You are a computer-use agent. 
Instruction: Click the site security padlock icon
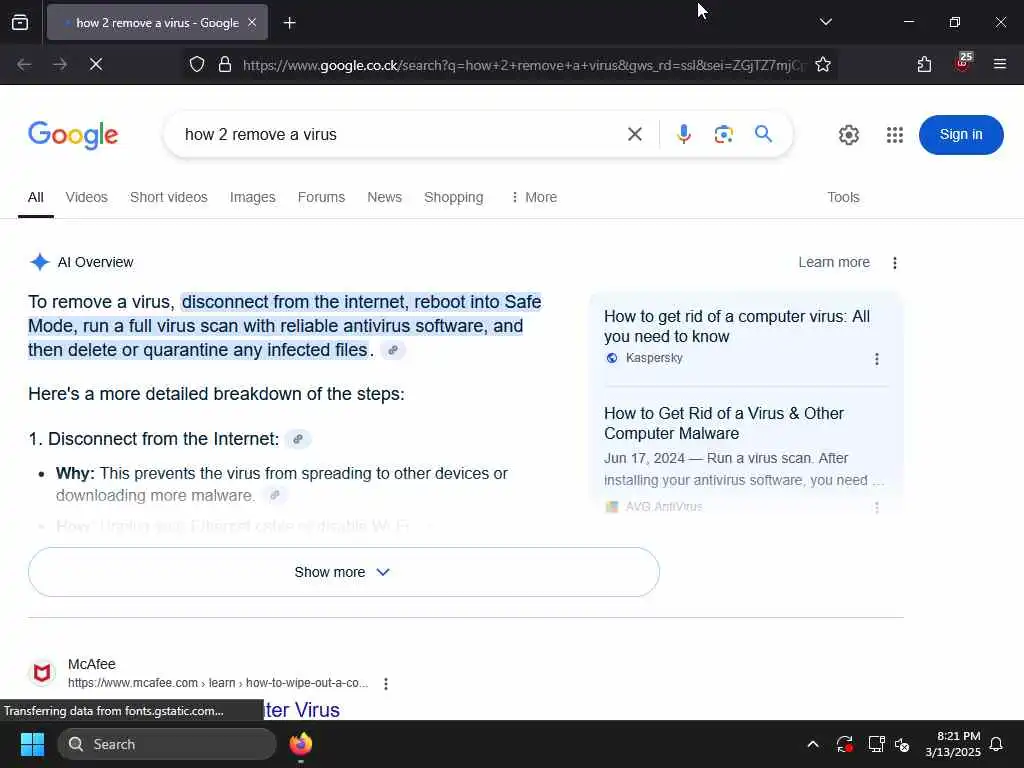225,64
